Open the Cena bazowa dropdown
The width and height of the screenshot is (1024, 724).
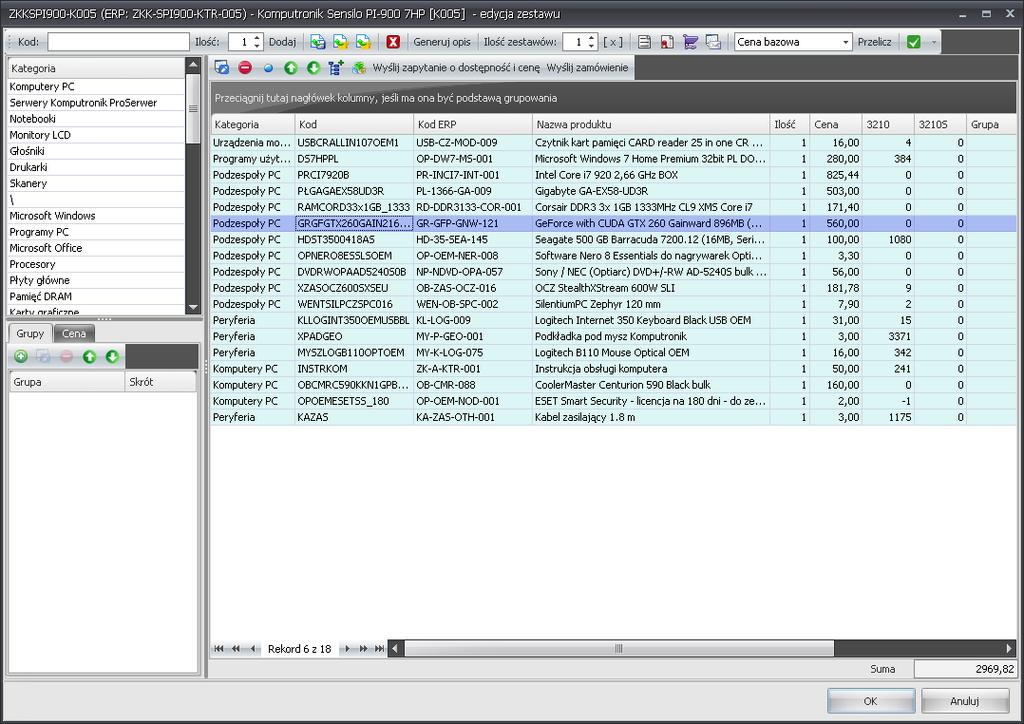(845, 42)
